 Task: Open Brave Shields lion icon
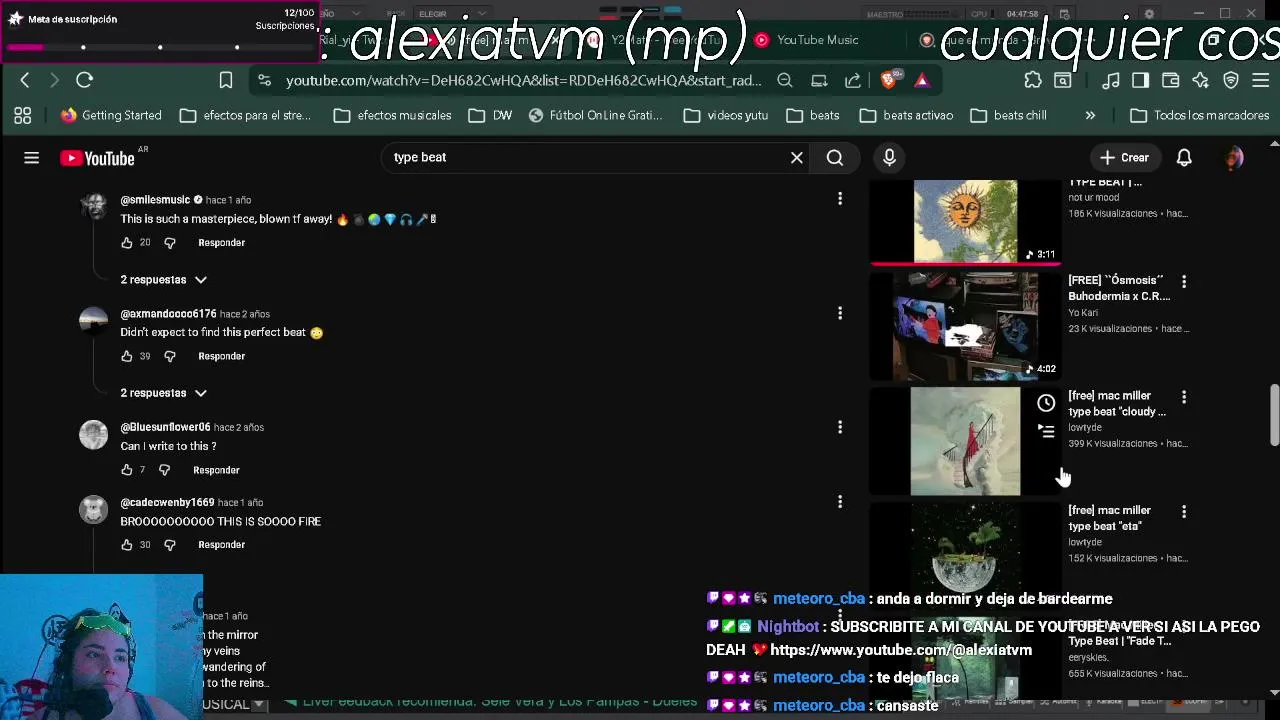[888, 80]
